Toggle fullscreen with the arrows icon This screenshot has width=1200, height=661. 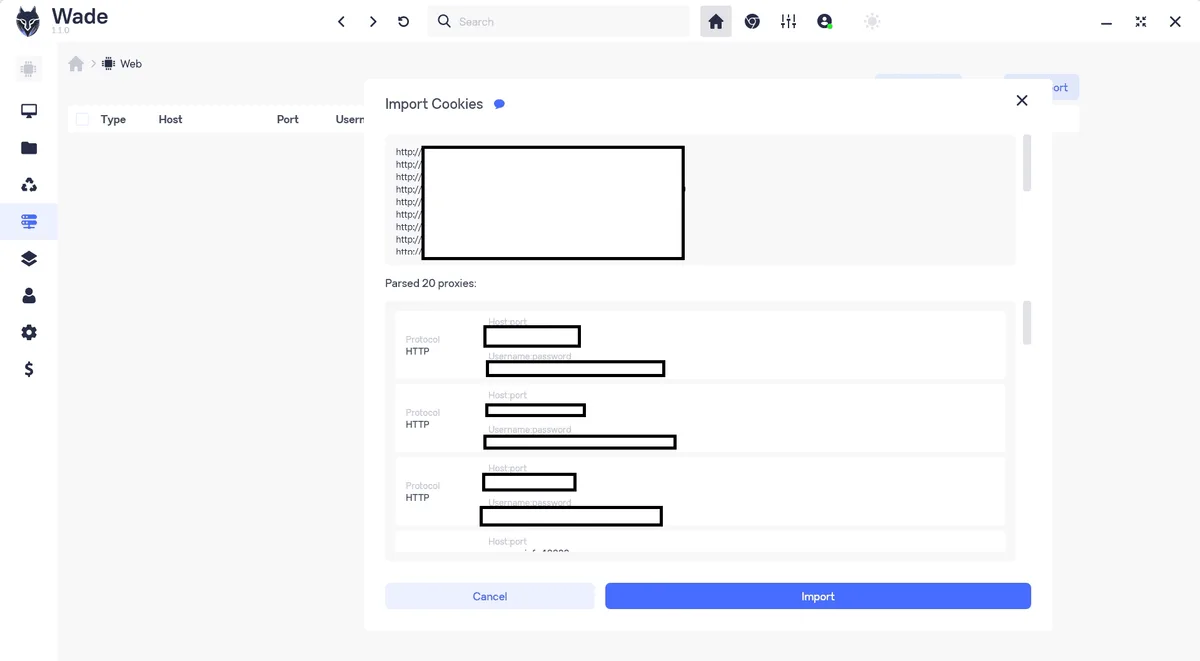pyautogui.click(x=1141, y=21)
